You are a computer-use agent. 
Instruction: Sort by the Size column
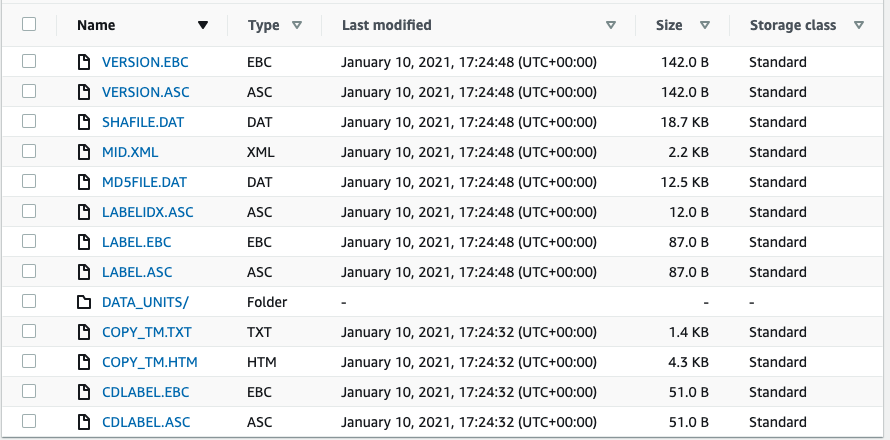click(705, 25)
